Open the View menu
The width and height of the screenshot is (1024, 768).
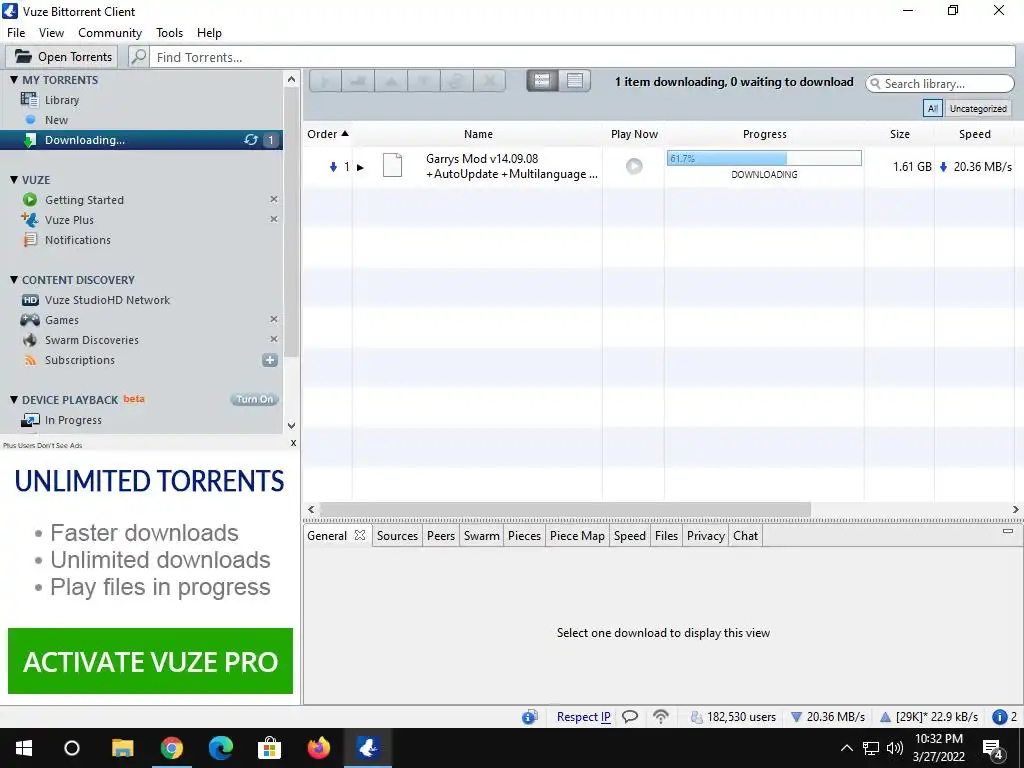[51, 33]
